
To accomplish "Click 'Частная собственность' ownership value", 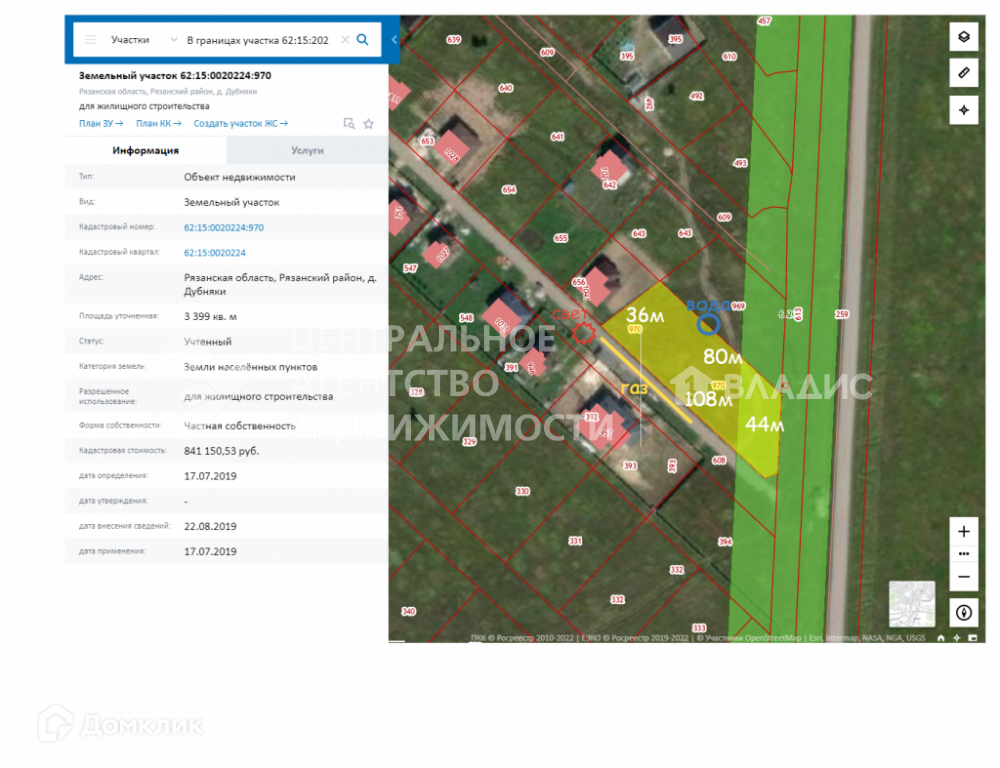I will (240, 426).
